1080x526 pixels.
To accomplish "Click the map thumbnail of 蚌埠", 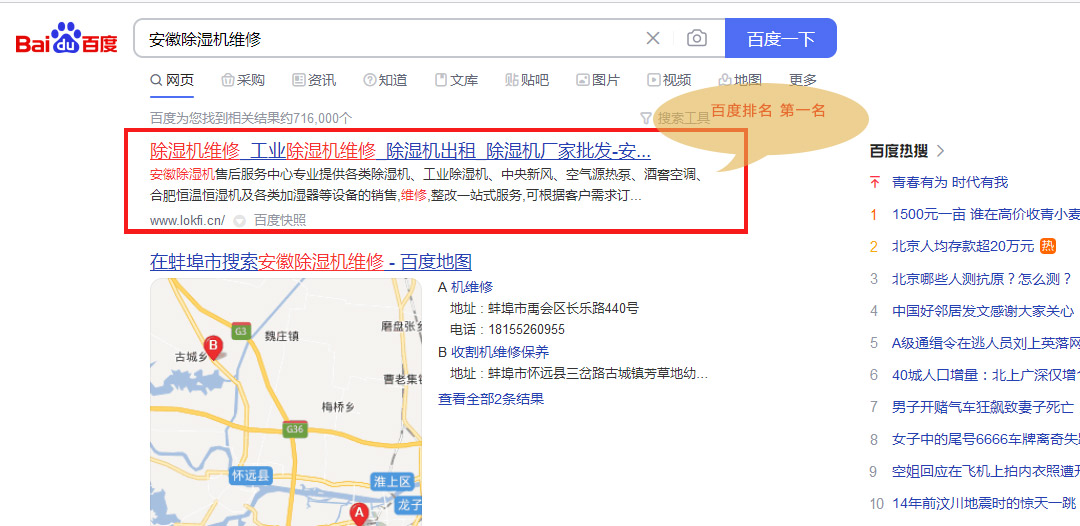I will click(286, 402).
